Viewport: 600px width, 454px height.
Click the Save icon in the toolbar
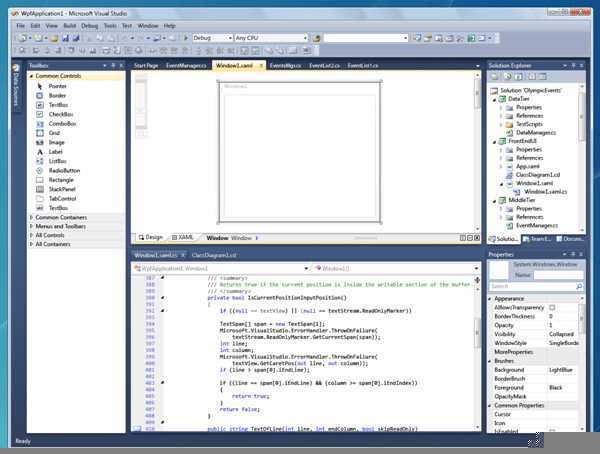click(65, 38)
